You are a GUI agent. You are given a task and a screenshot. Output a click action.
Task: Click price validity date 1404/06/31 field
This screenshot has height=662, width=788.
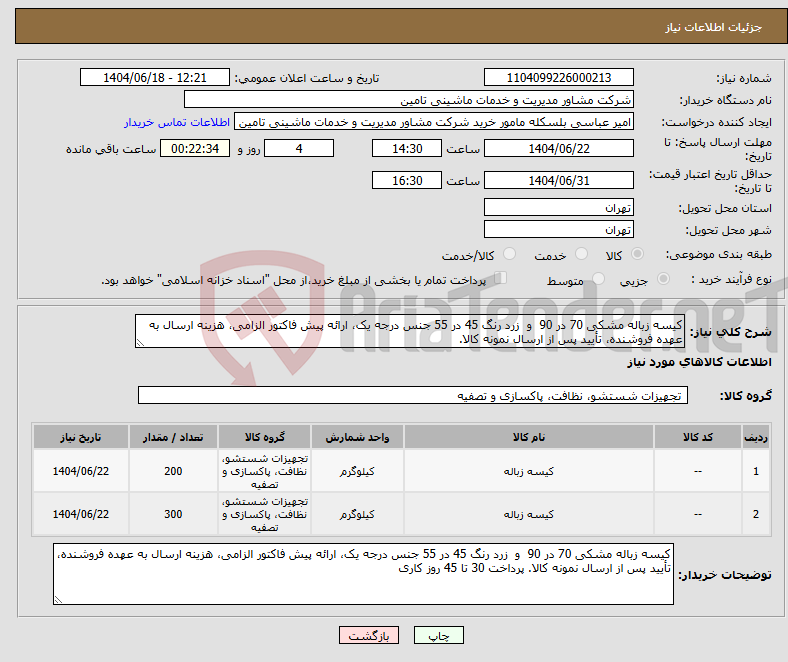559,180
